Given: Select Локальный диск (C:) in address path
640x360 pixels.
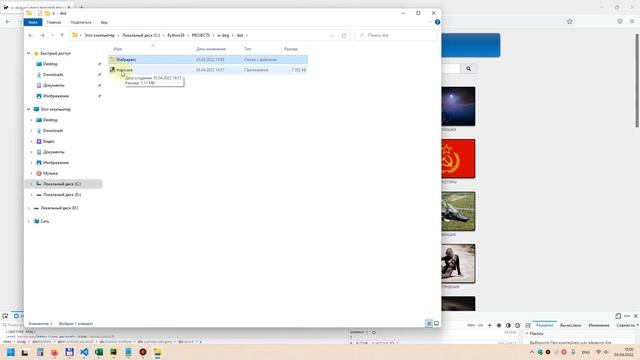Looking at the screenshot, I should pos(141,36).
